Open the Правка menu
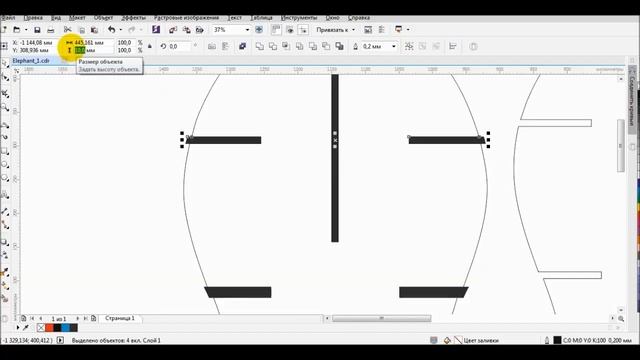The image size is (640, 360). click(x=33, y=18)
